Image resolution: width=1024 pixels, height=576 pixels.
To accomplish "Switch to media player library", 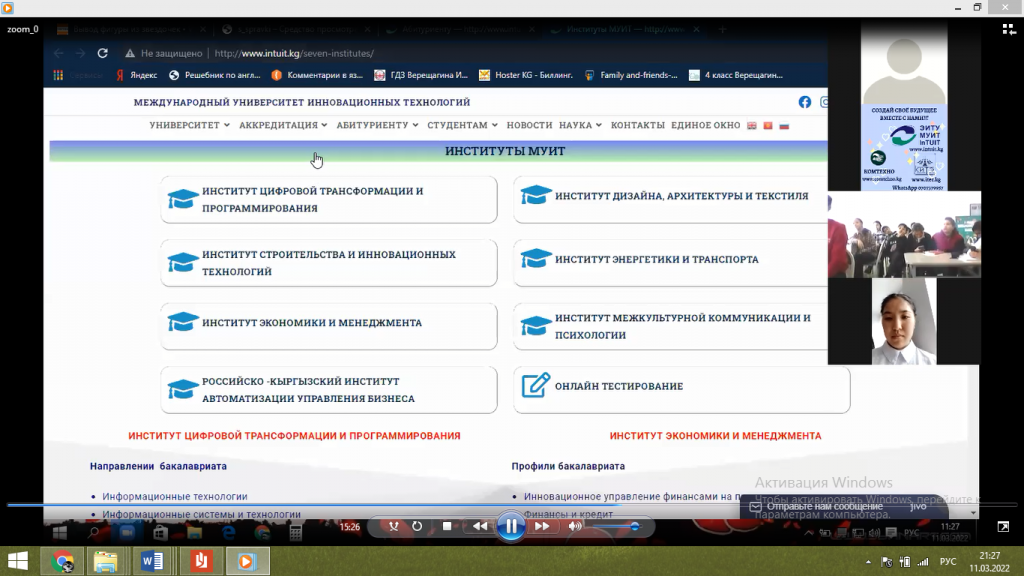I will coord(1009,29).
